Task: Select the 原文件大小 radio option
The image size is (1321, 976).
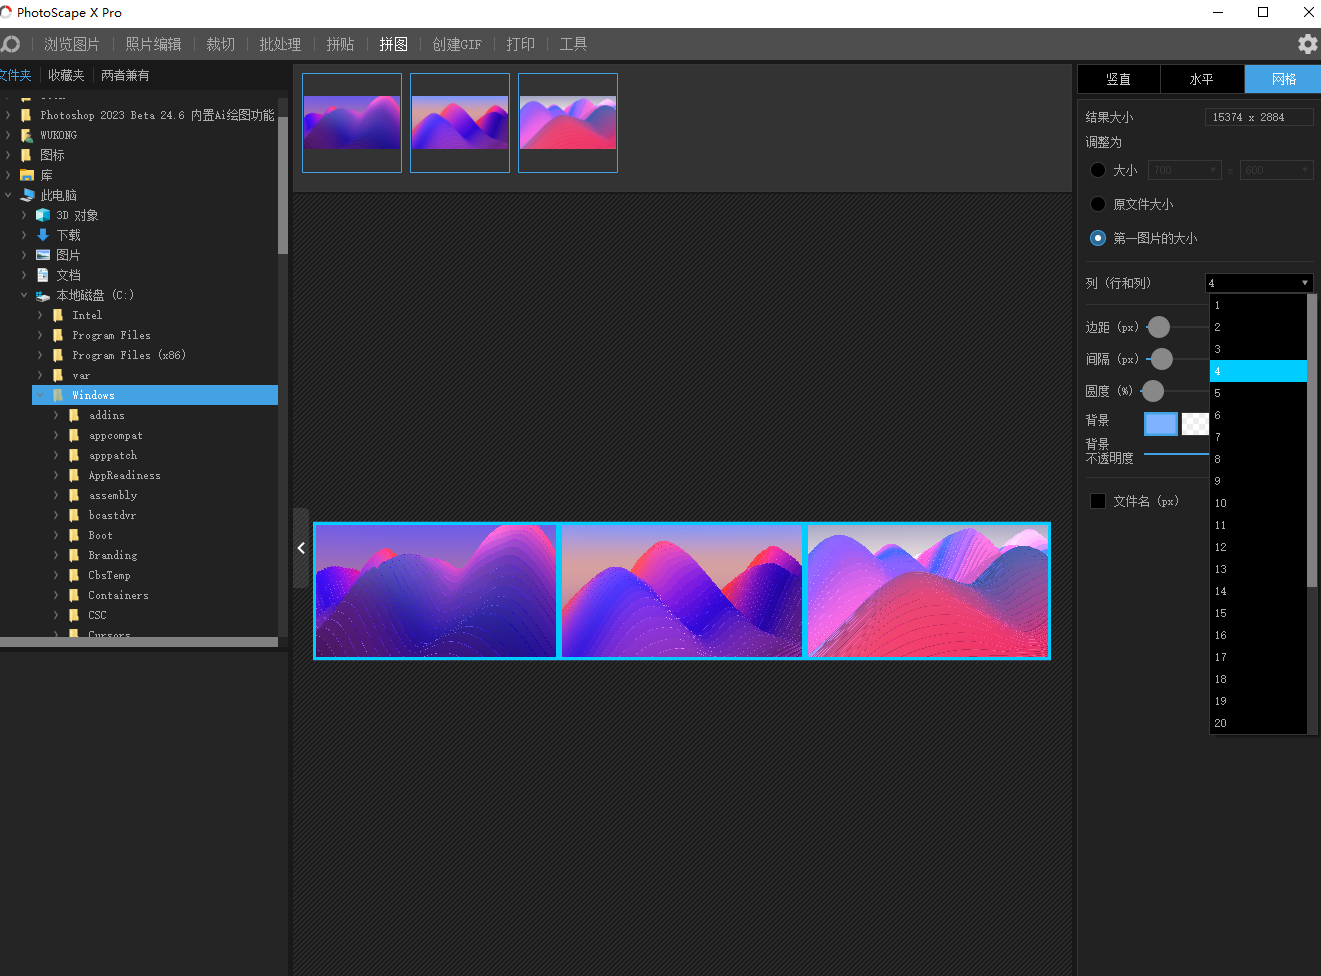Action: point(1098,204)
